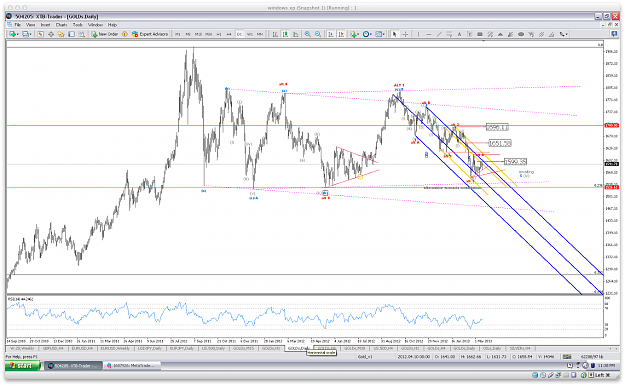Click the Templates toolbar icon
The height and width of the screenshot is (386, 625).
click(378, 34)
